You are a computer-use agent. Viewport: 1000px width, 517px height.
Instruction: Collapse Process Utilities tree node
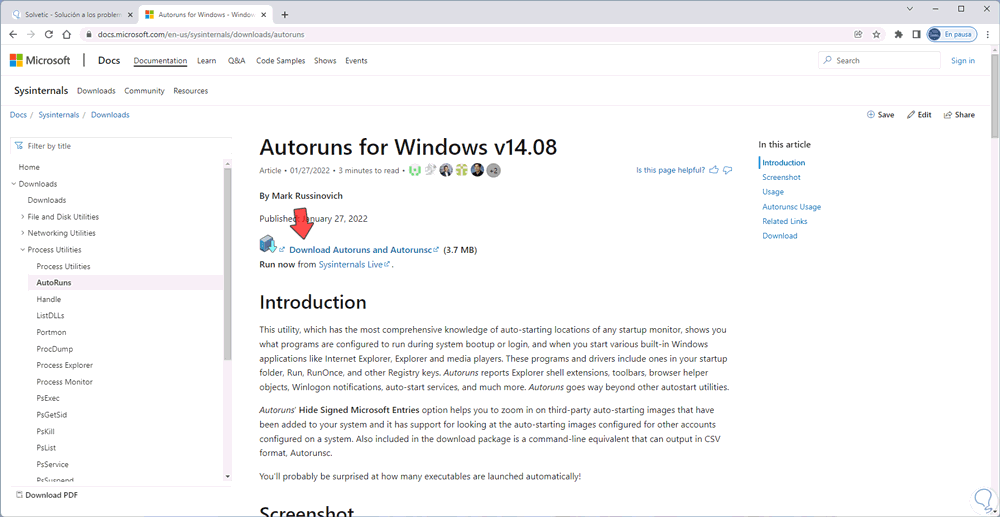22,250
